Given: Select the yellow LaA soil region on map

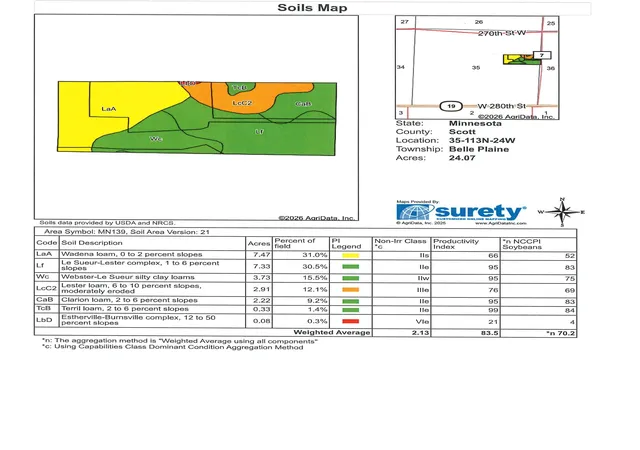Looking at the screenshot, I should 109,109.
